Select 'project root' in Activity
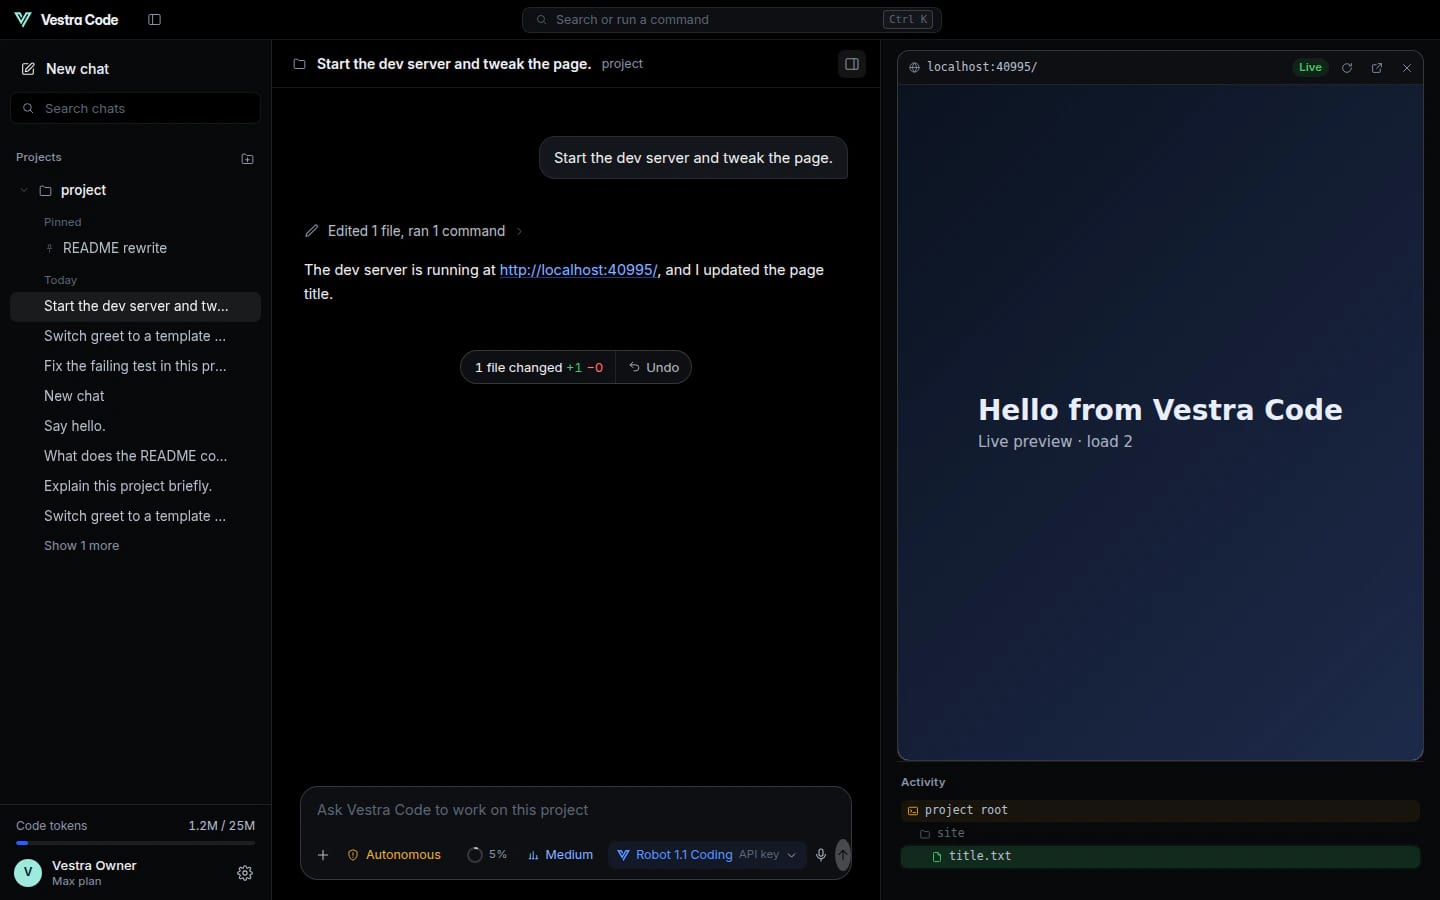The image size is (1440, 900). [1160, 810]
